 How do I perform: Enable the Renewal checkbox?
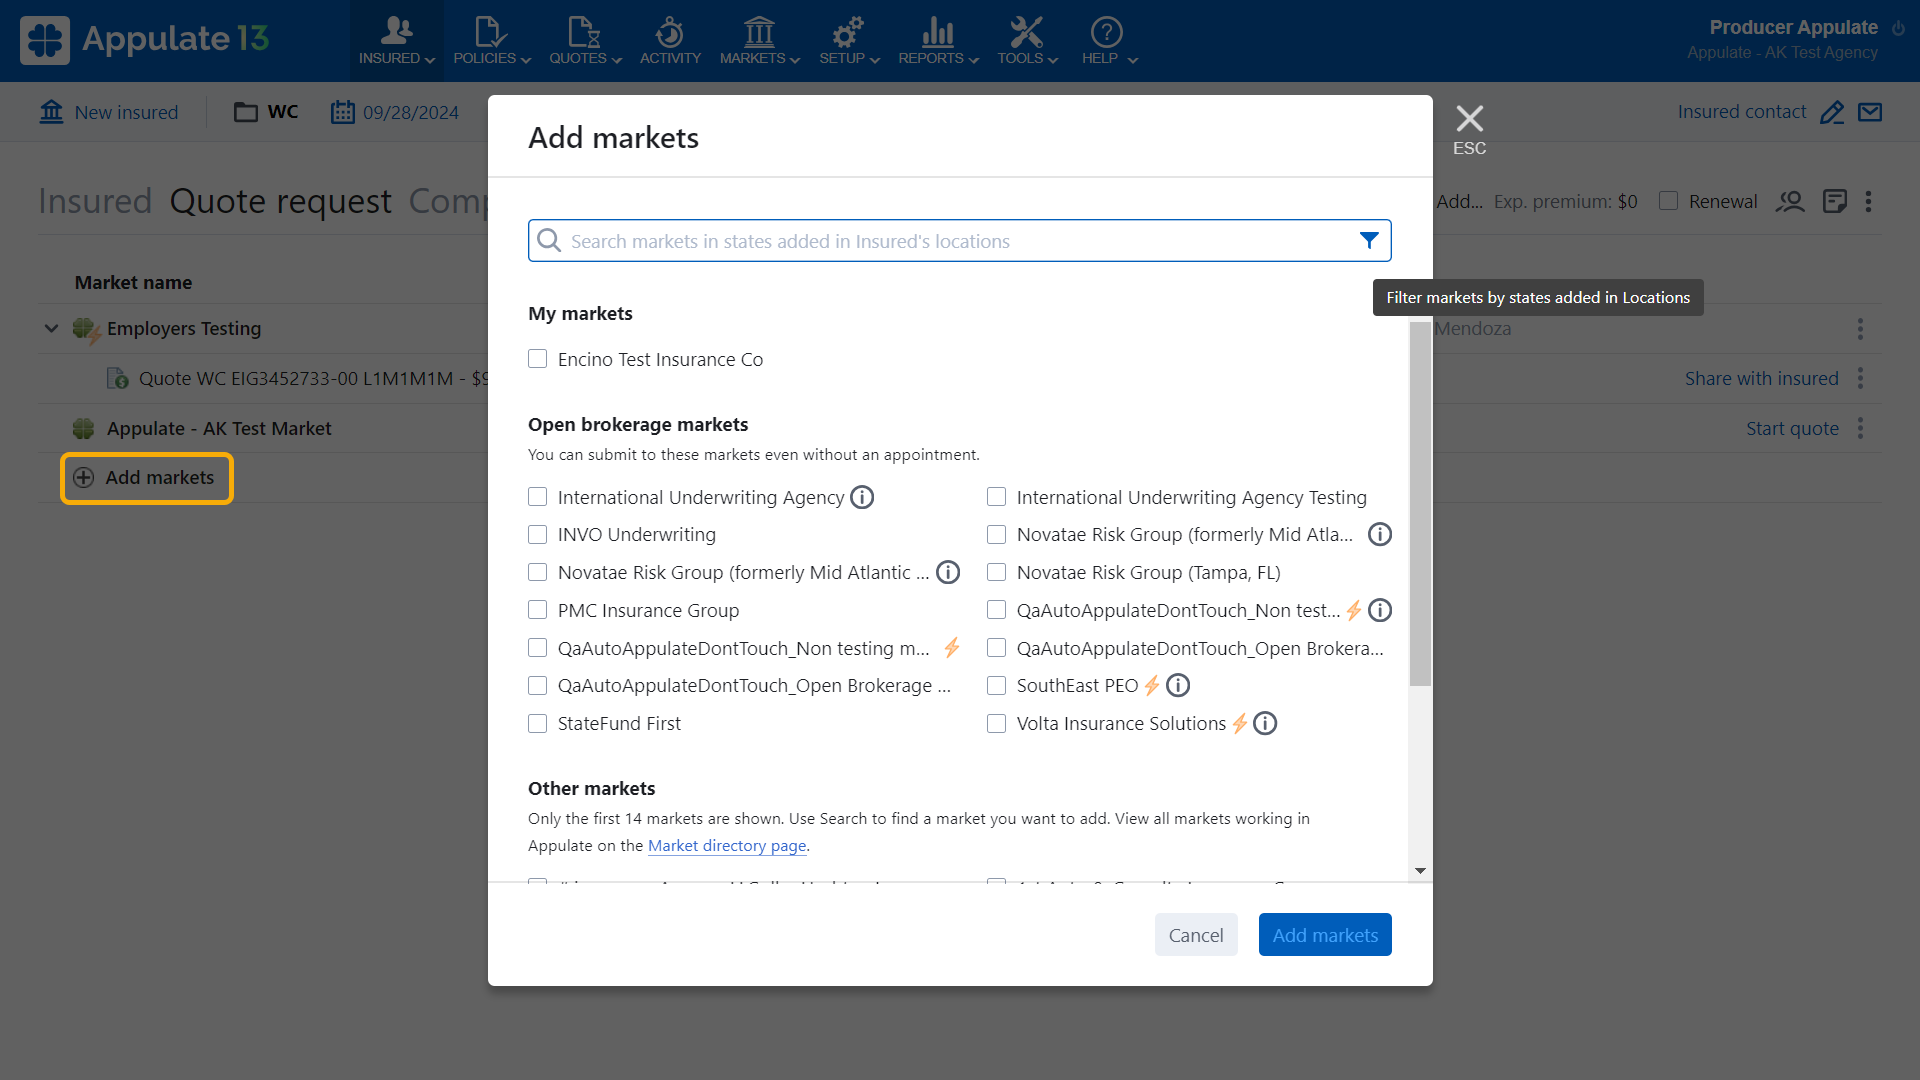[x=1667, y=201]
